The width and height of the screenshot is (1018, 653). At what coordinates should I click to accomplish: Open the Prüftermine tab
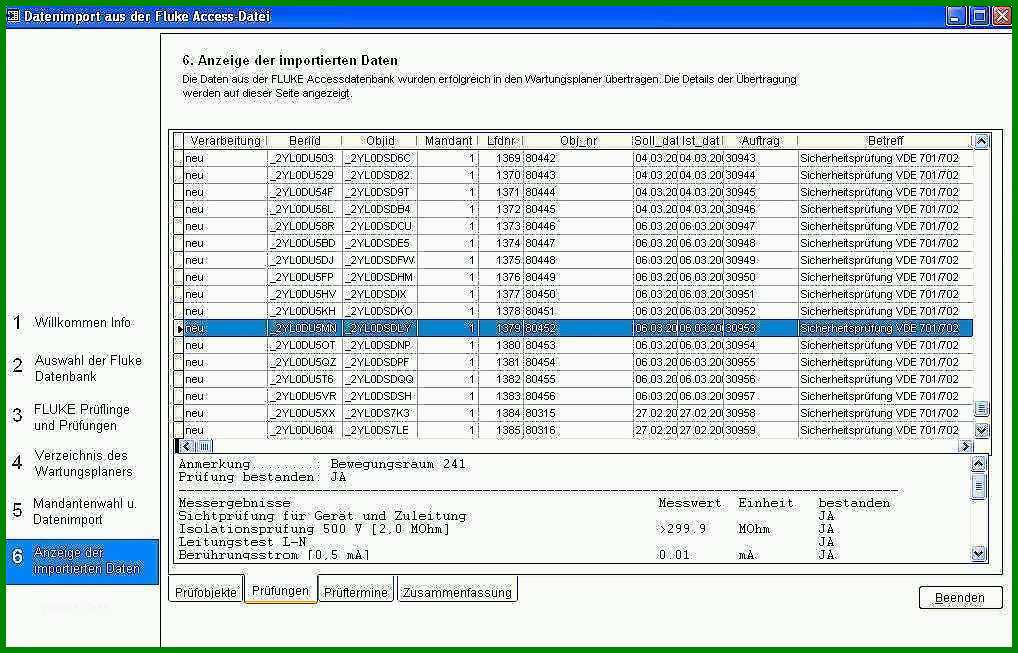point(356,591)
